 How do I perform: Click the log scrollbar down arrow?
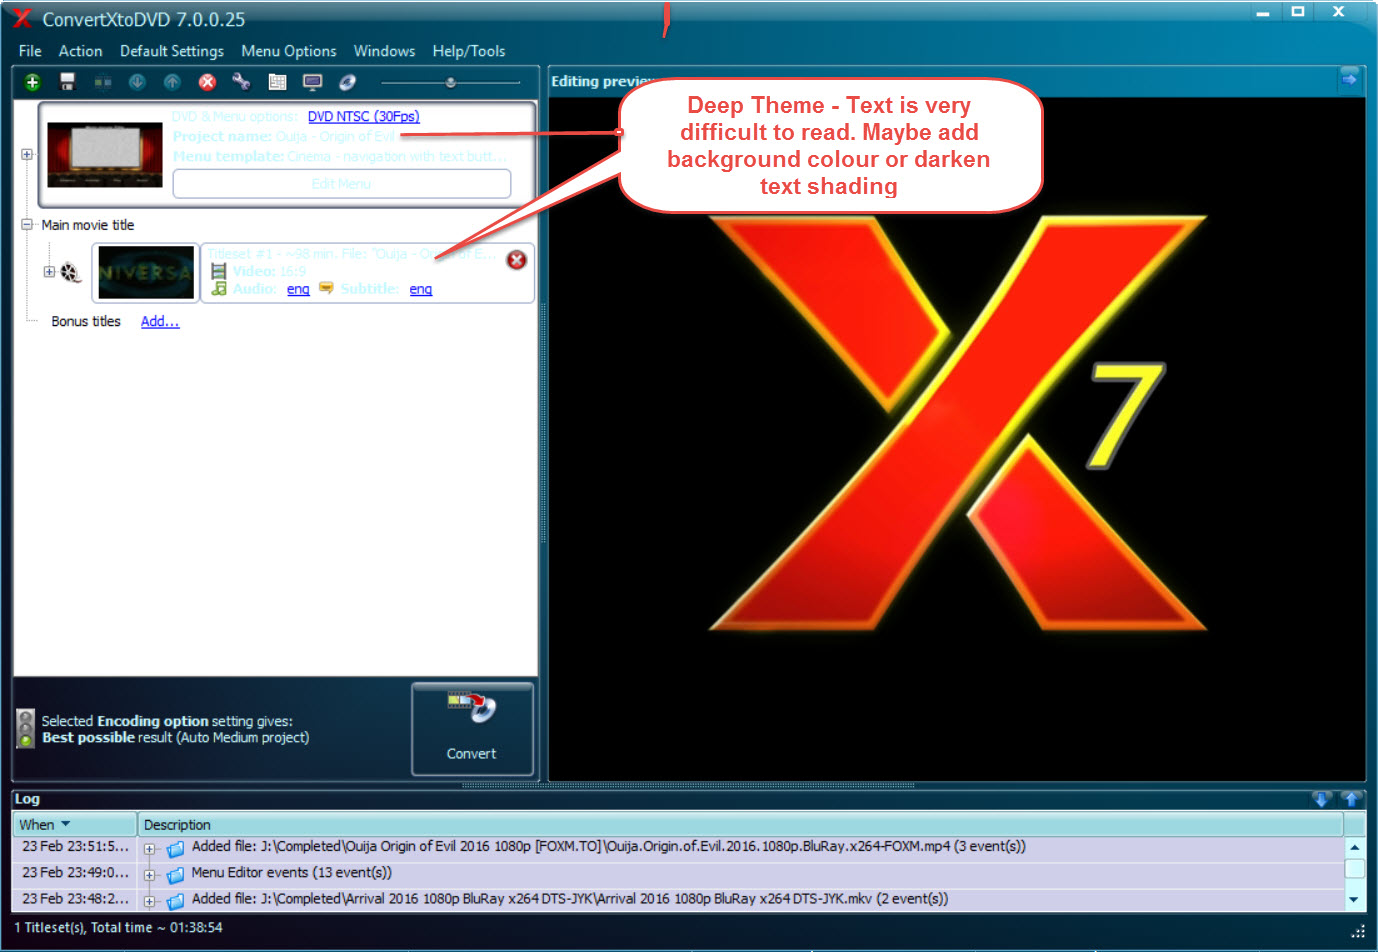[x=1355, y=899]
